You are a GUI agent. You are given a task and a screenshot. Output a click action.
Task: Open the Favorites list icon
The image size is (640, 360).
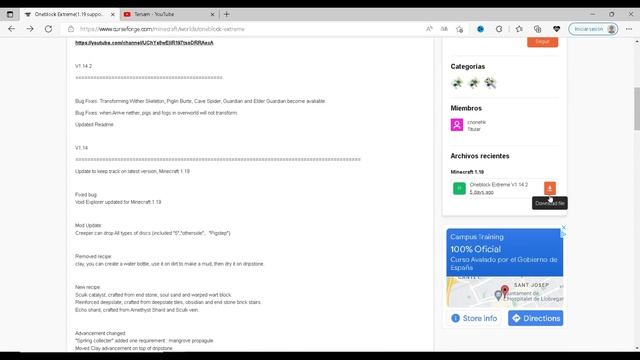coord(519,29)
